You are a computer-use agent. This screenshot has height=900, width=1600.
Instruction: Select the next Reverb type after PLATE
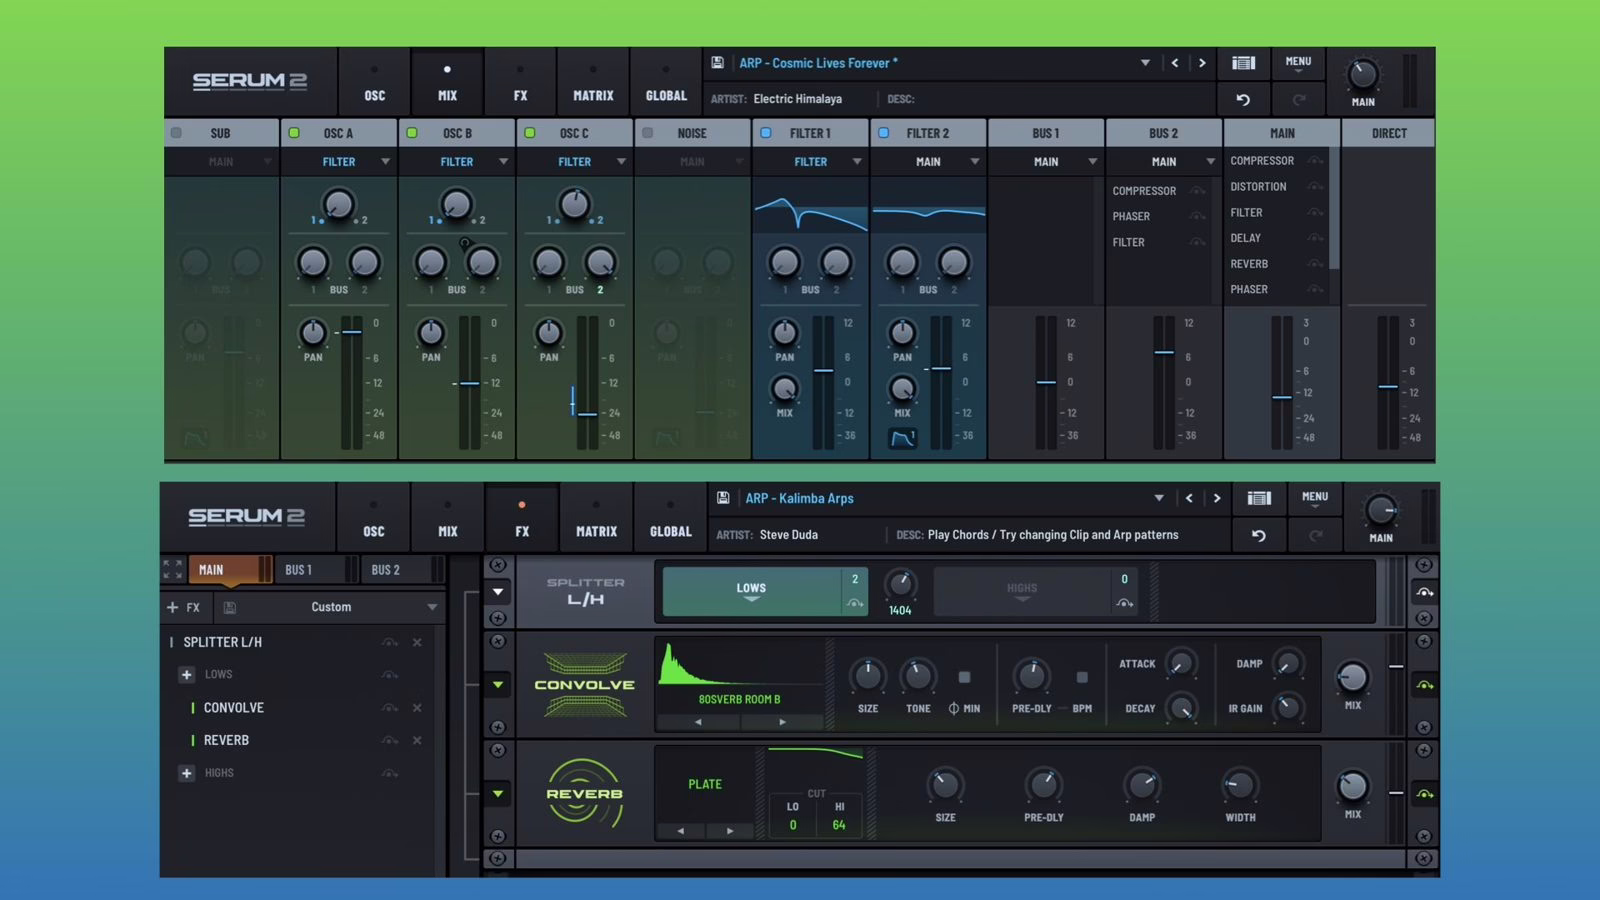coord(730,830)
